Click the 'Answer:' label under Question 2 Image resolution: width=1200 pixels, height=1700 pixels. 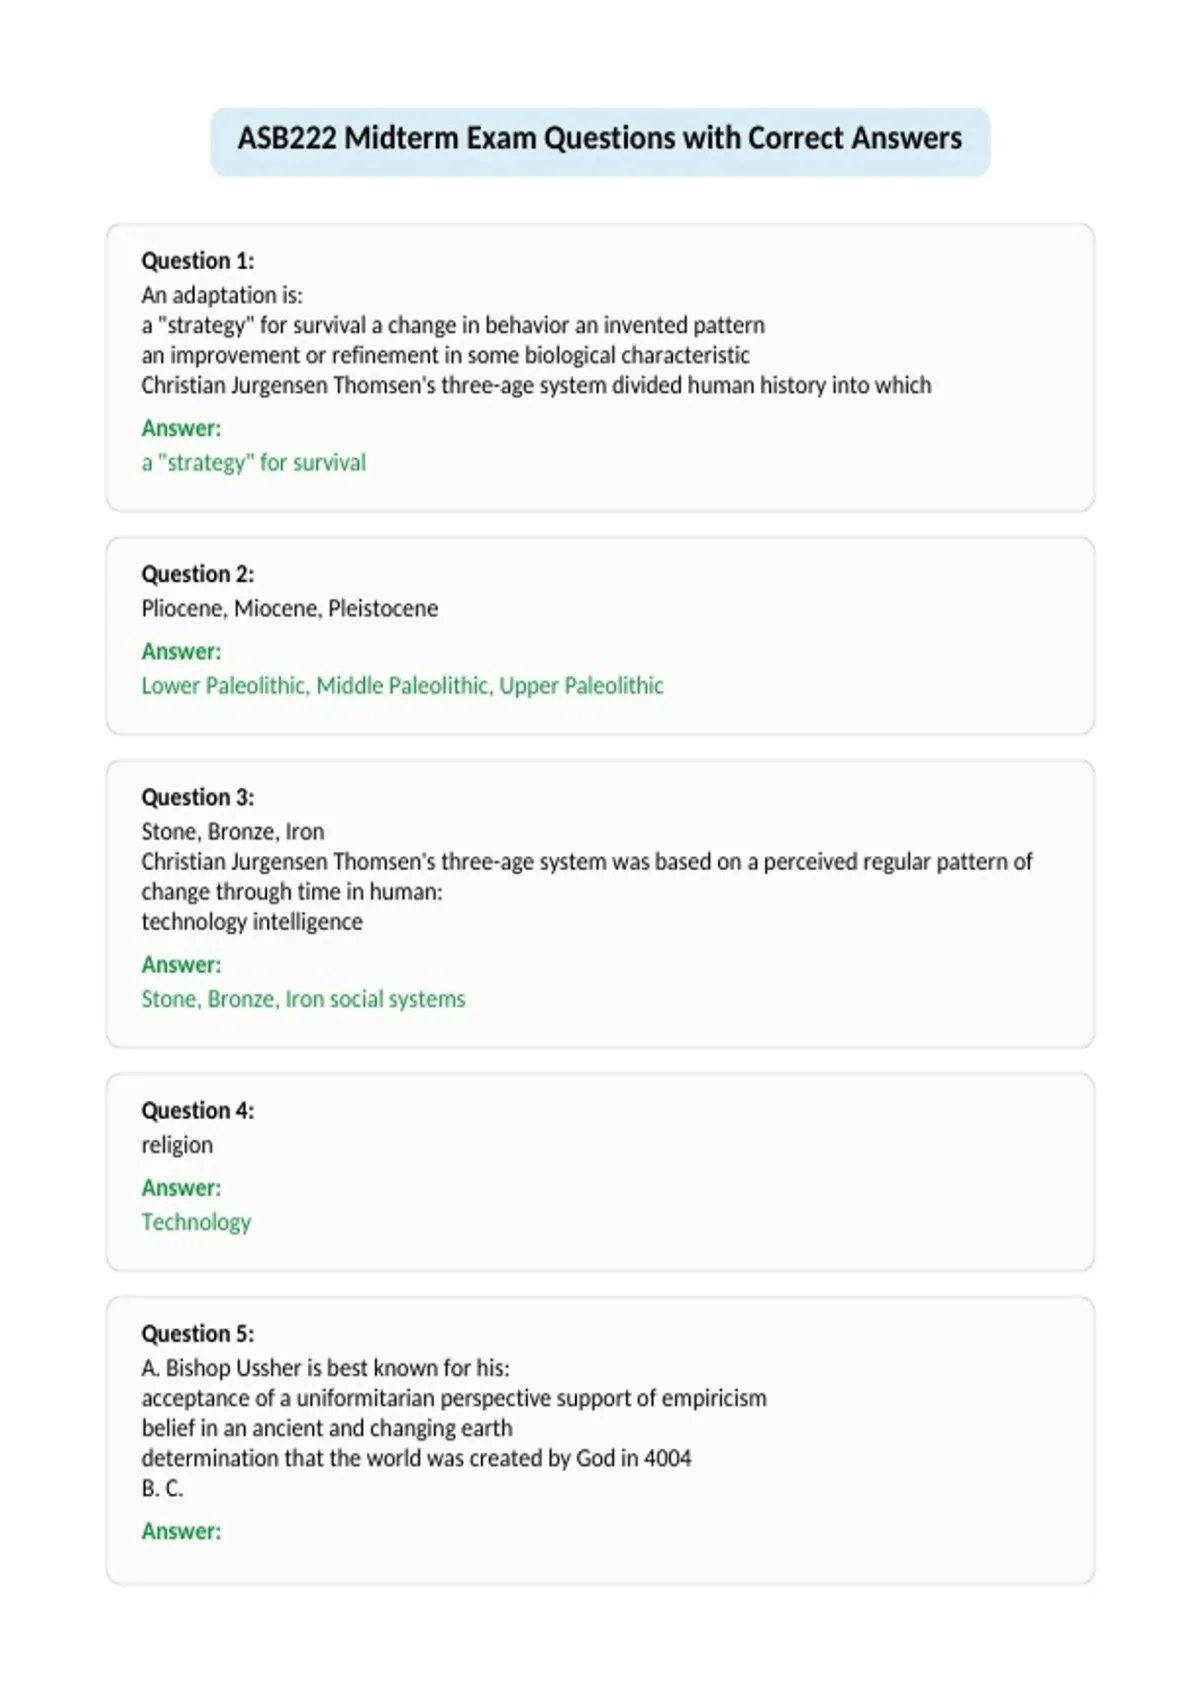[181, 651]
